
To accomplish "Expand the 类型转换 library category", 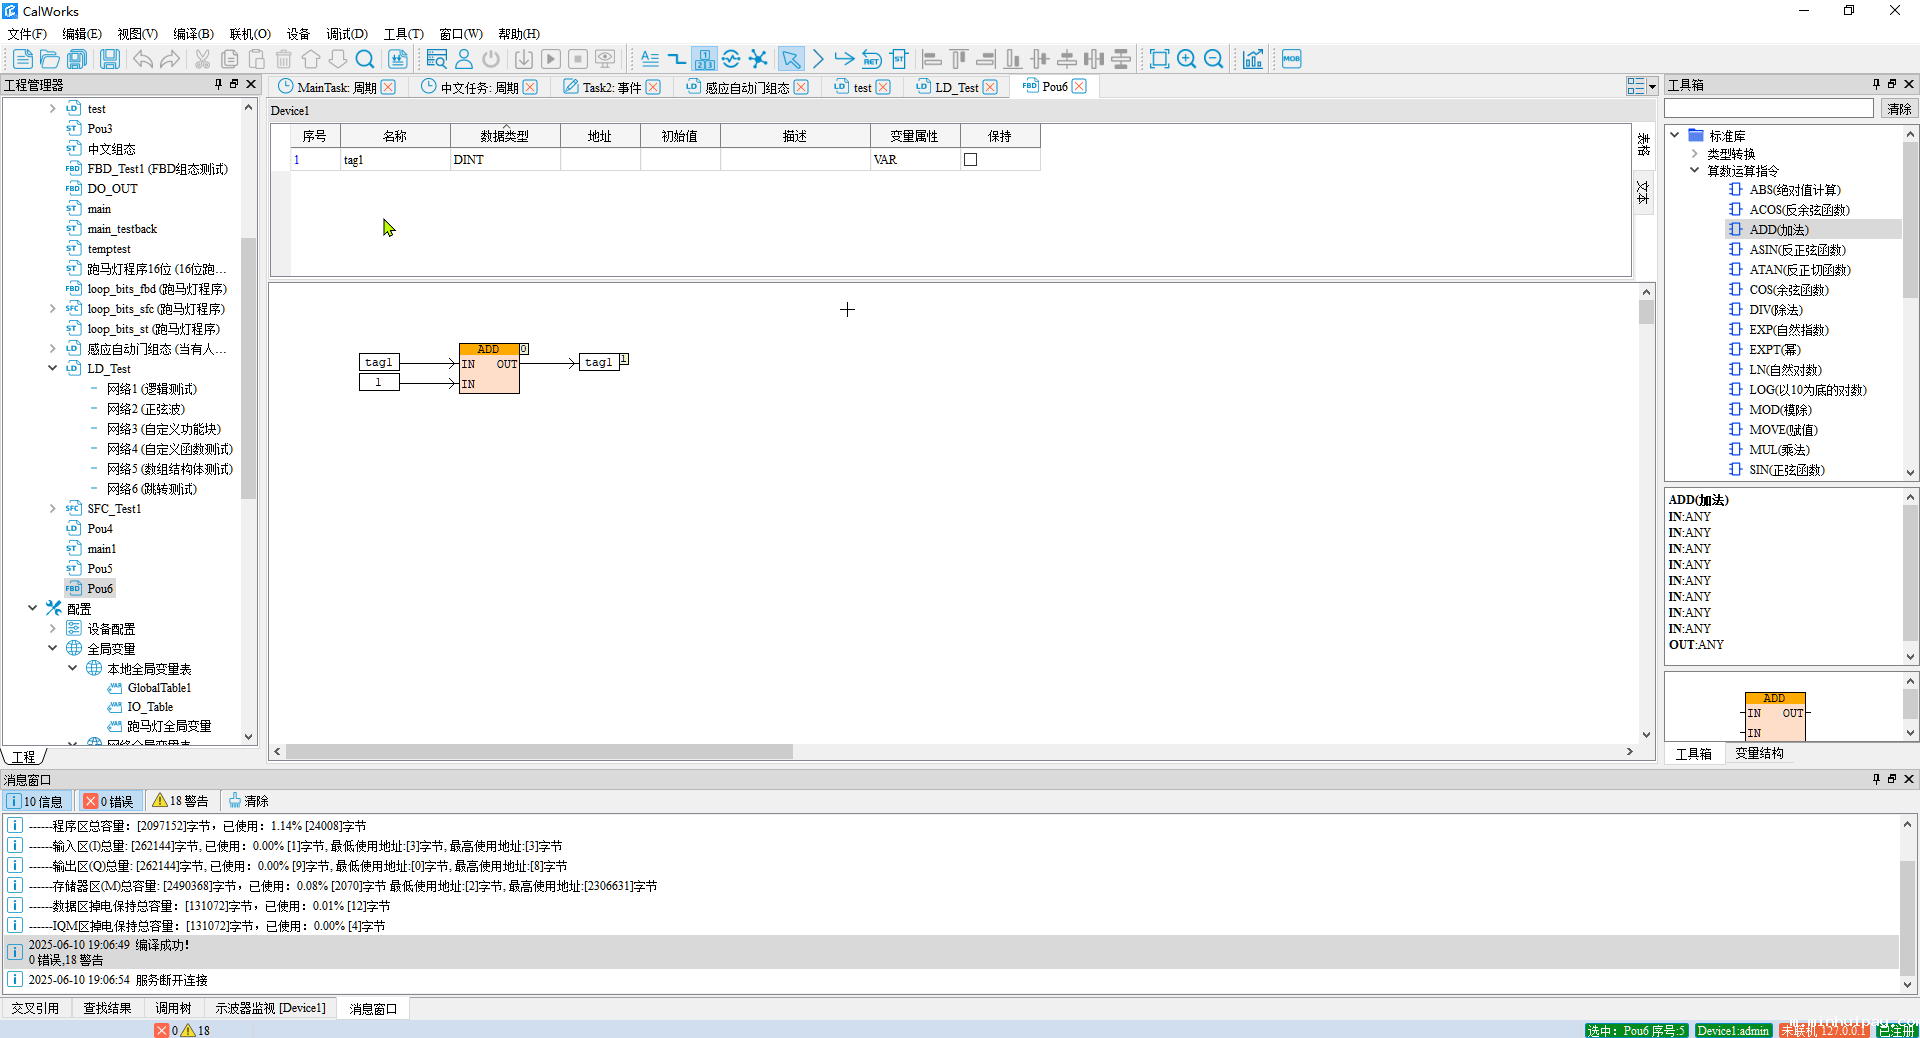I will click(x=1694, y=154).
